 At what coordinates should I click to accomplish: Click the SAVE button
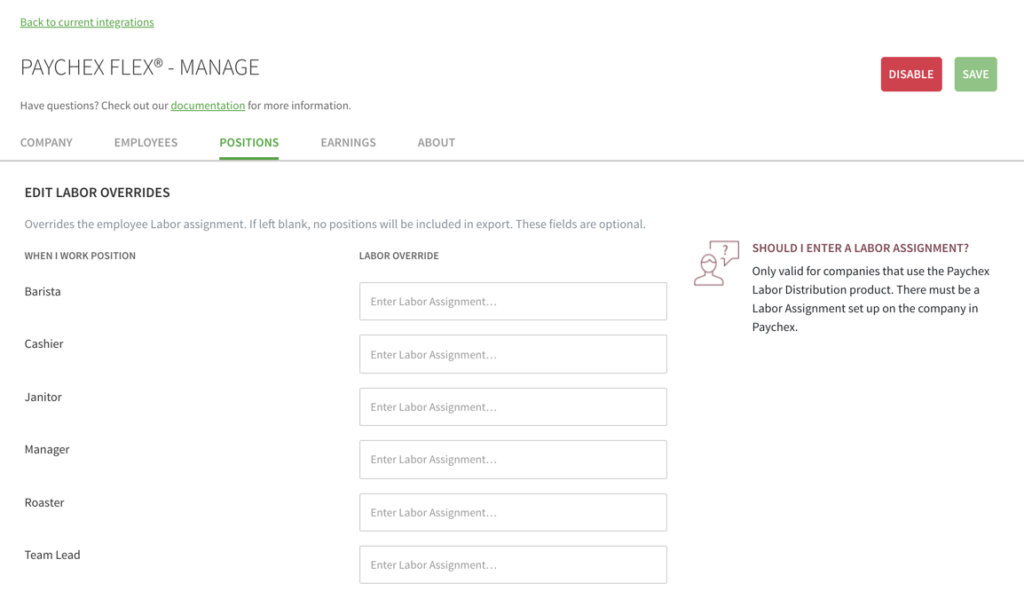[x=975, y=73]
